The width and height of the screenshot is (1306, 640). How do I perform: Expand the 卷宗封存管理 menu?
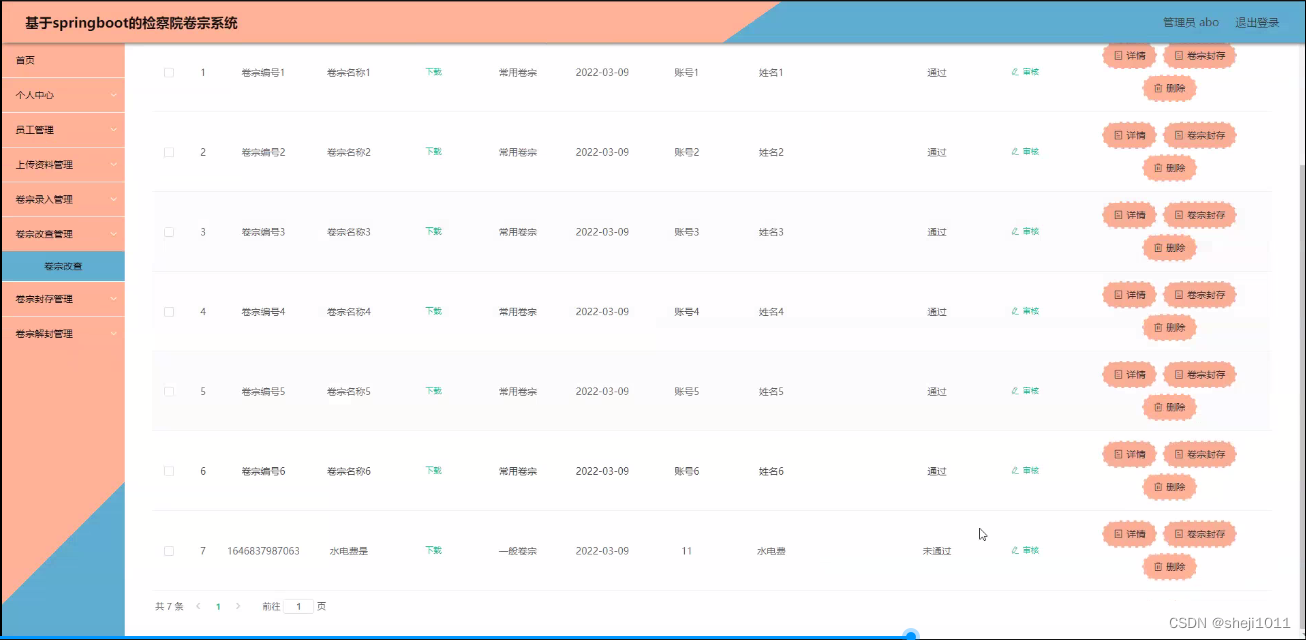[x=62, y=299]
